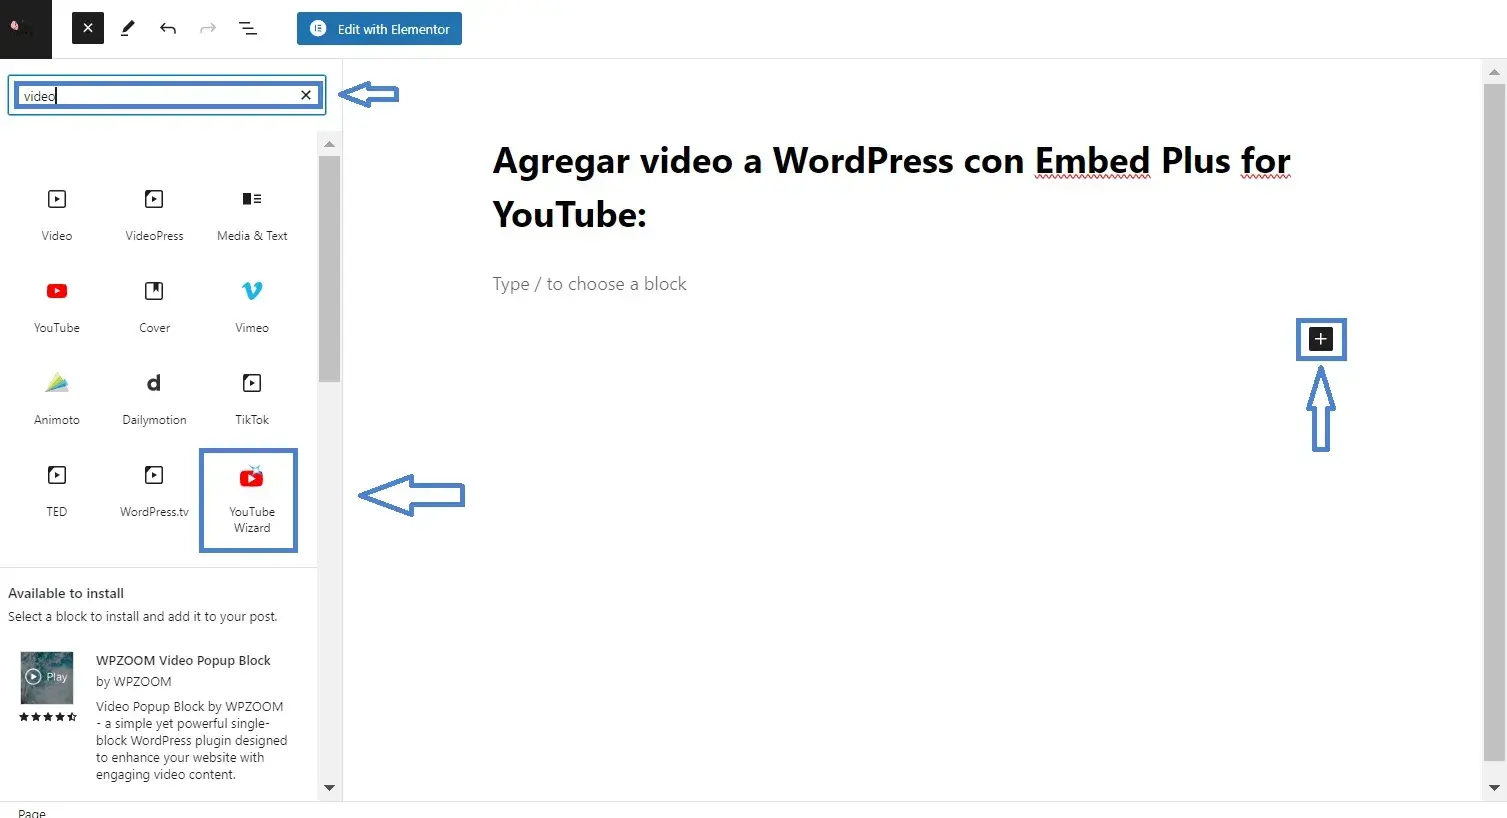Screen dimensions: 1507x818
Task: Add the Animoto block
Action: point(57,398)
